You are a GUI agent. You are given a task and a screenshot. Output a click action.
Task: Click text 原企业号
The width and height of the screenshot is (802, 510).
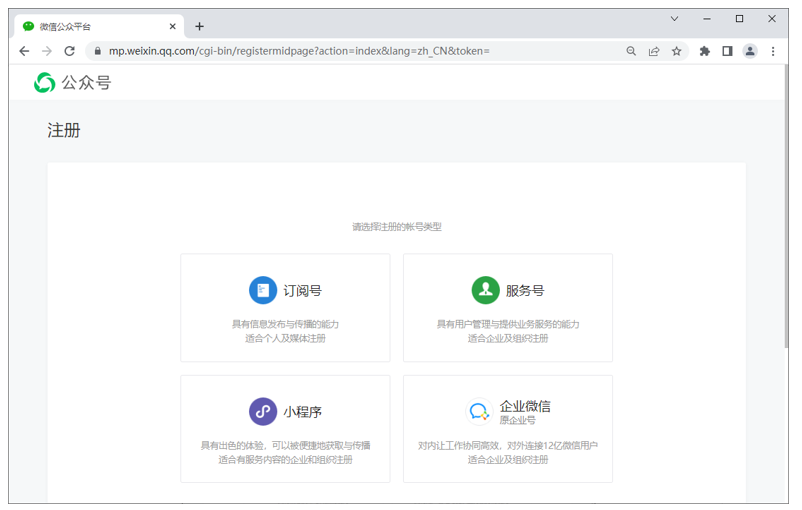click(518, 420)
